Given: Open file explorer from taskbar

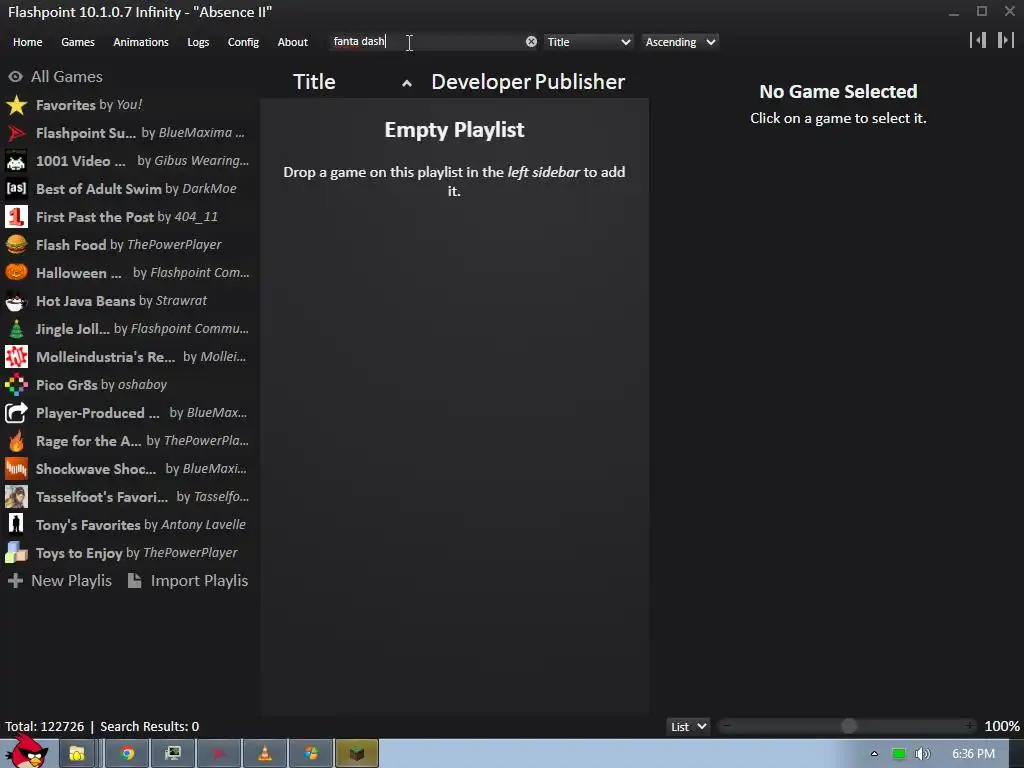Looking at the screenshot, I should click(x=77, y=754).
